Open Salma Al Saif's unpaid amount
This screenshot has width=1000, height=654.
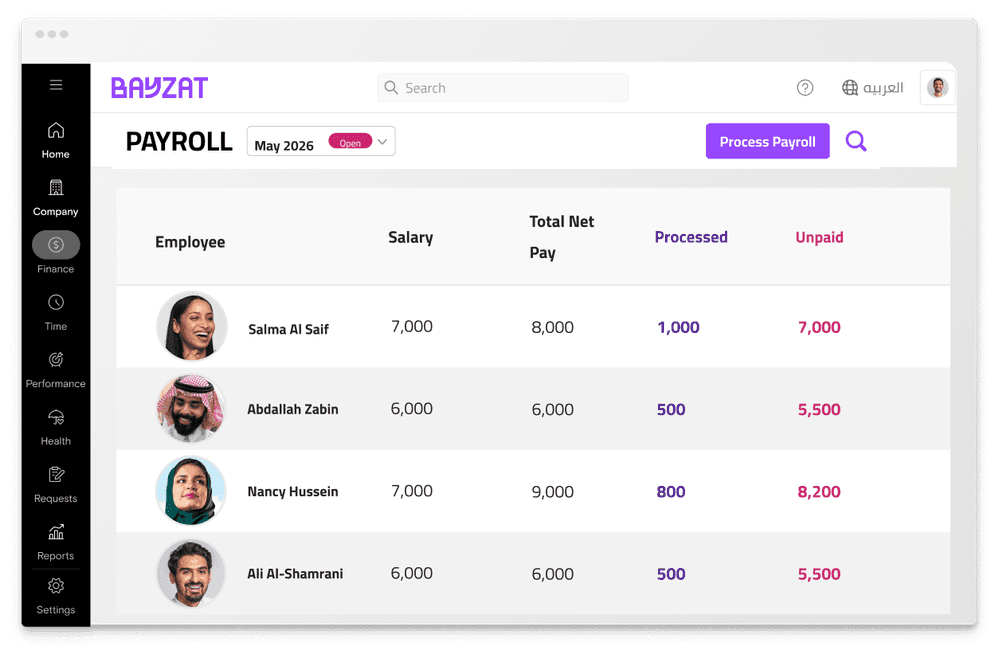pos(819,326)
